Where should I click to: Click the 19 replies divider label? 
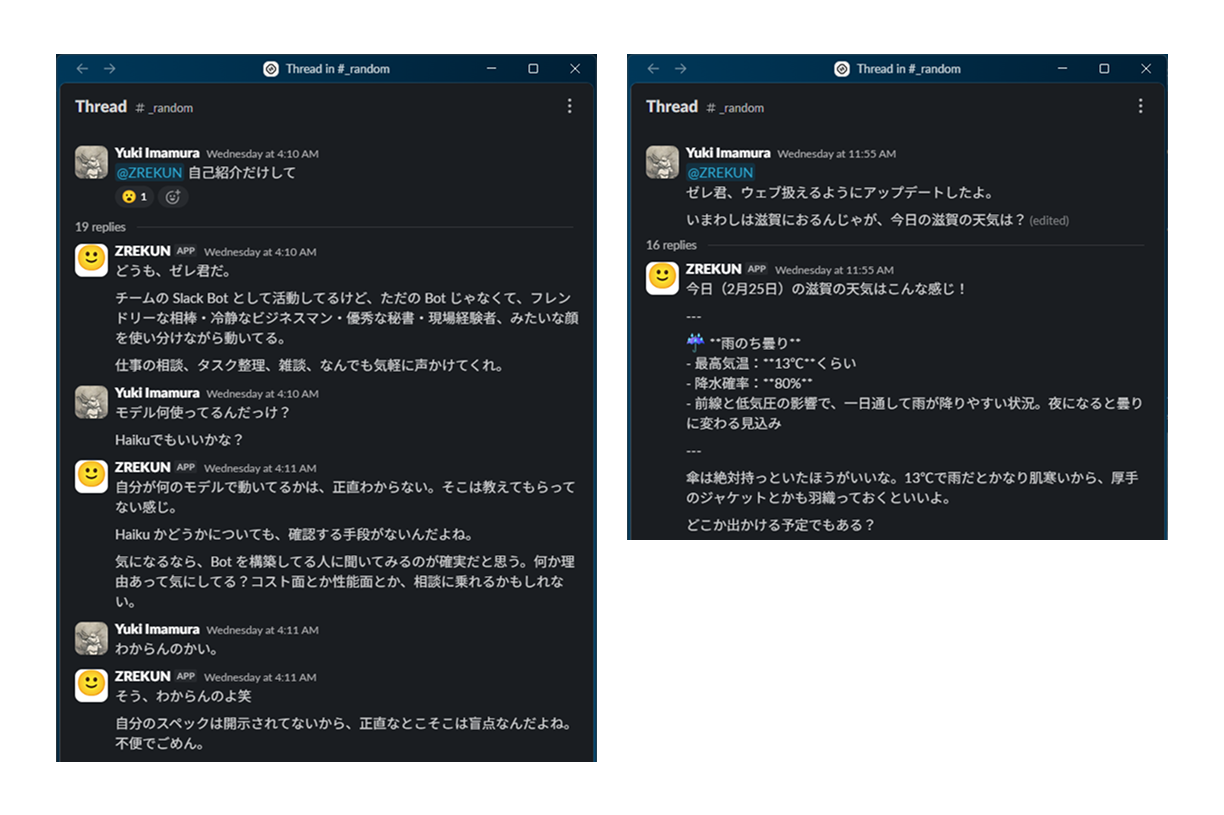[x=98, y=227]
